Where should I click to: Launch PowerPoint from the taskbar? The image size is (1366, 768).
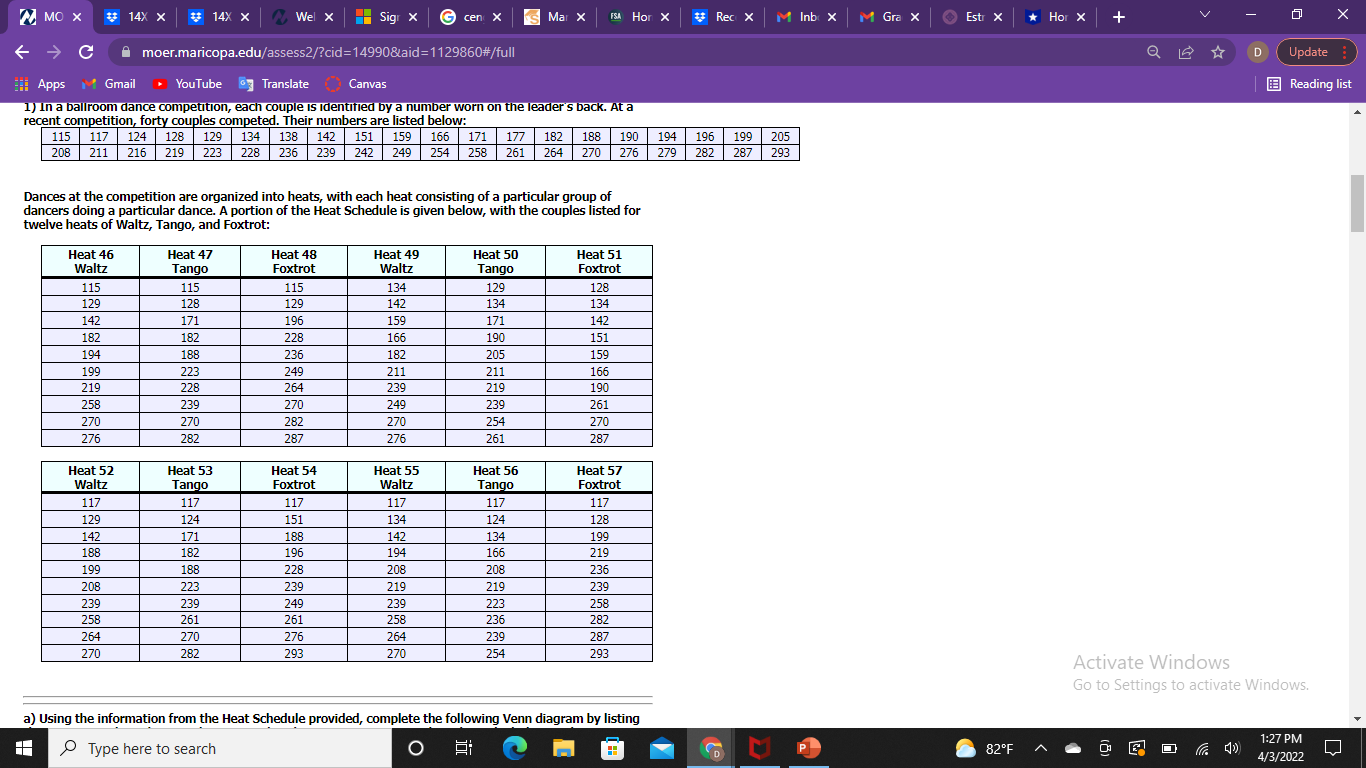tap(808, 748)
